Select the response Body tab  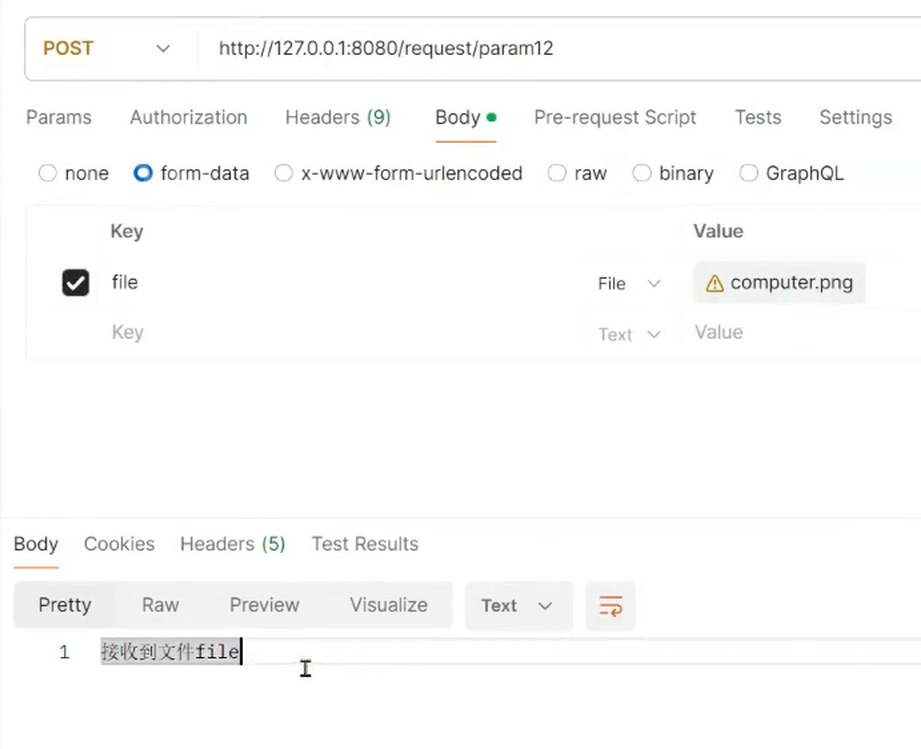(36, 544)
